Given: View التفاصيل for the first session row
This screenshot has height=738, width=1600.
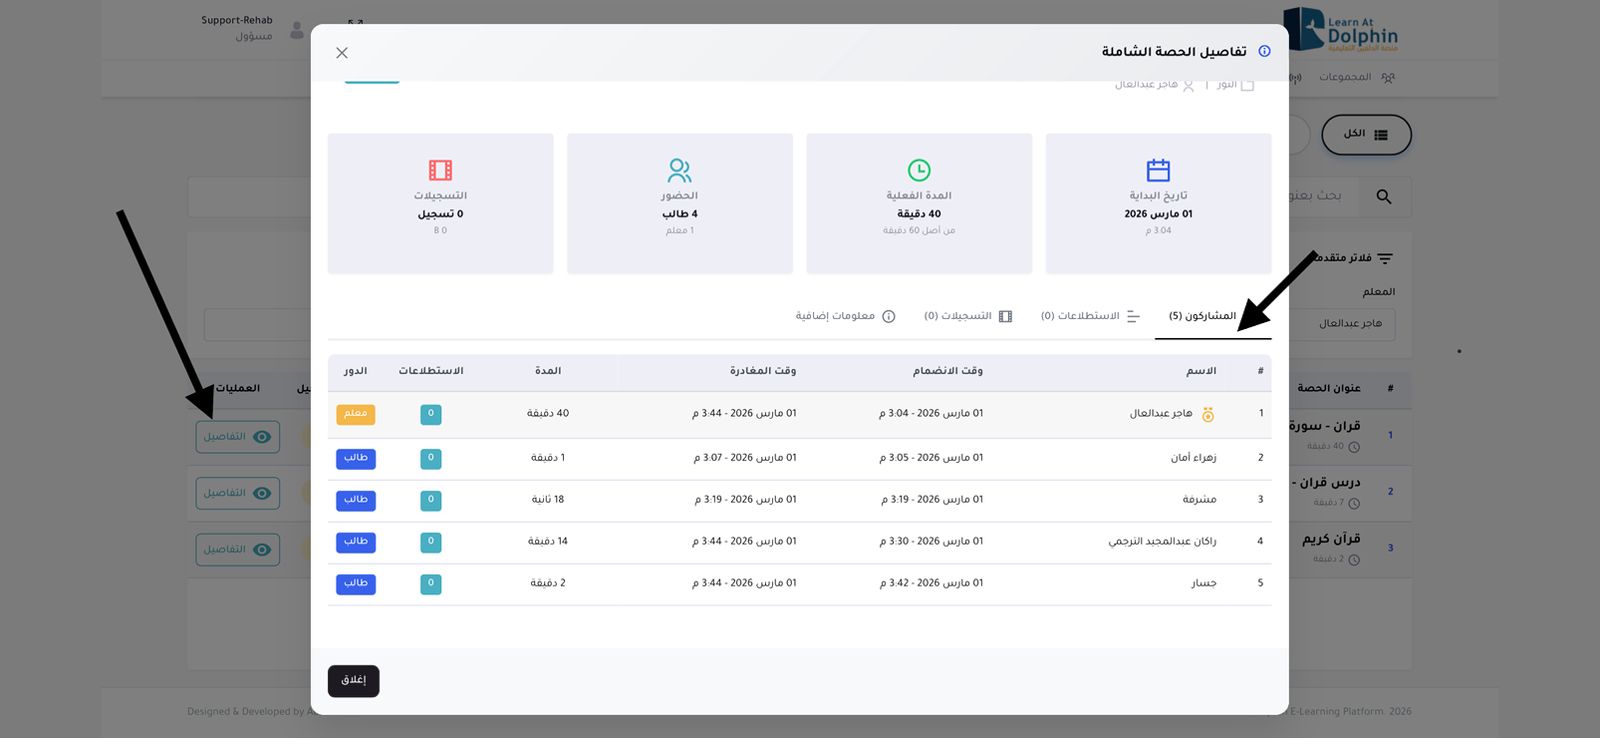Looking at the screenshot, I should click(238, 437).
